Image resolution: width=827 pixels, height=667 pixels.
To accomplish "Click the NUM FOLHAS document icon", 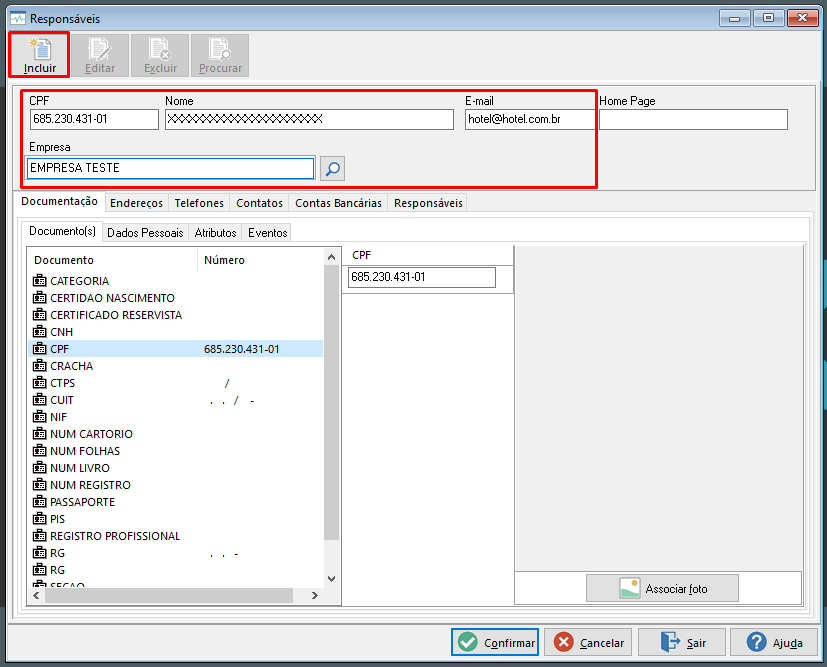I will pos(40,450).
